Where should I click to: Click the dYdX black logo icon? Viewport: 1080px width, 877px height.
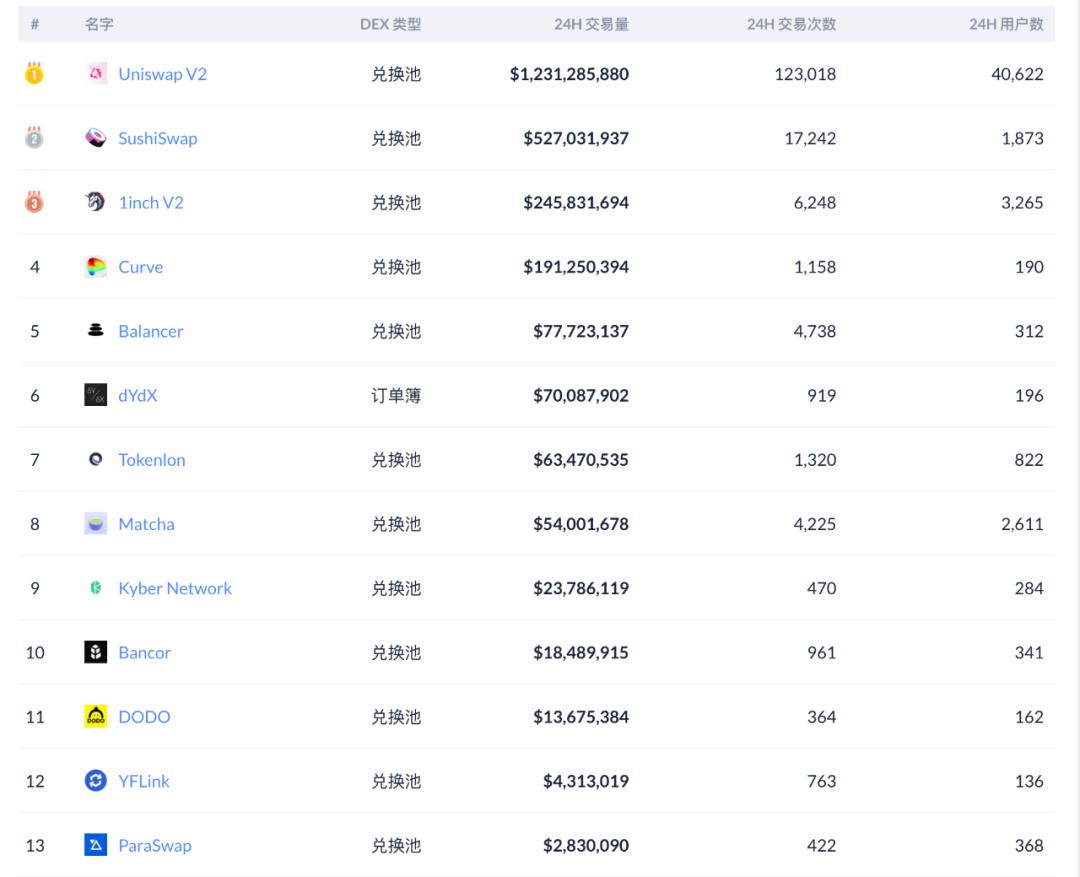96,395
